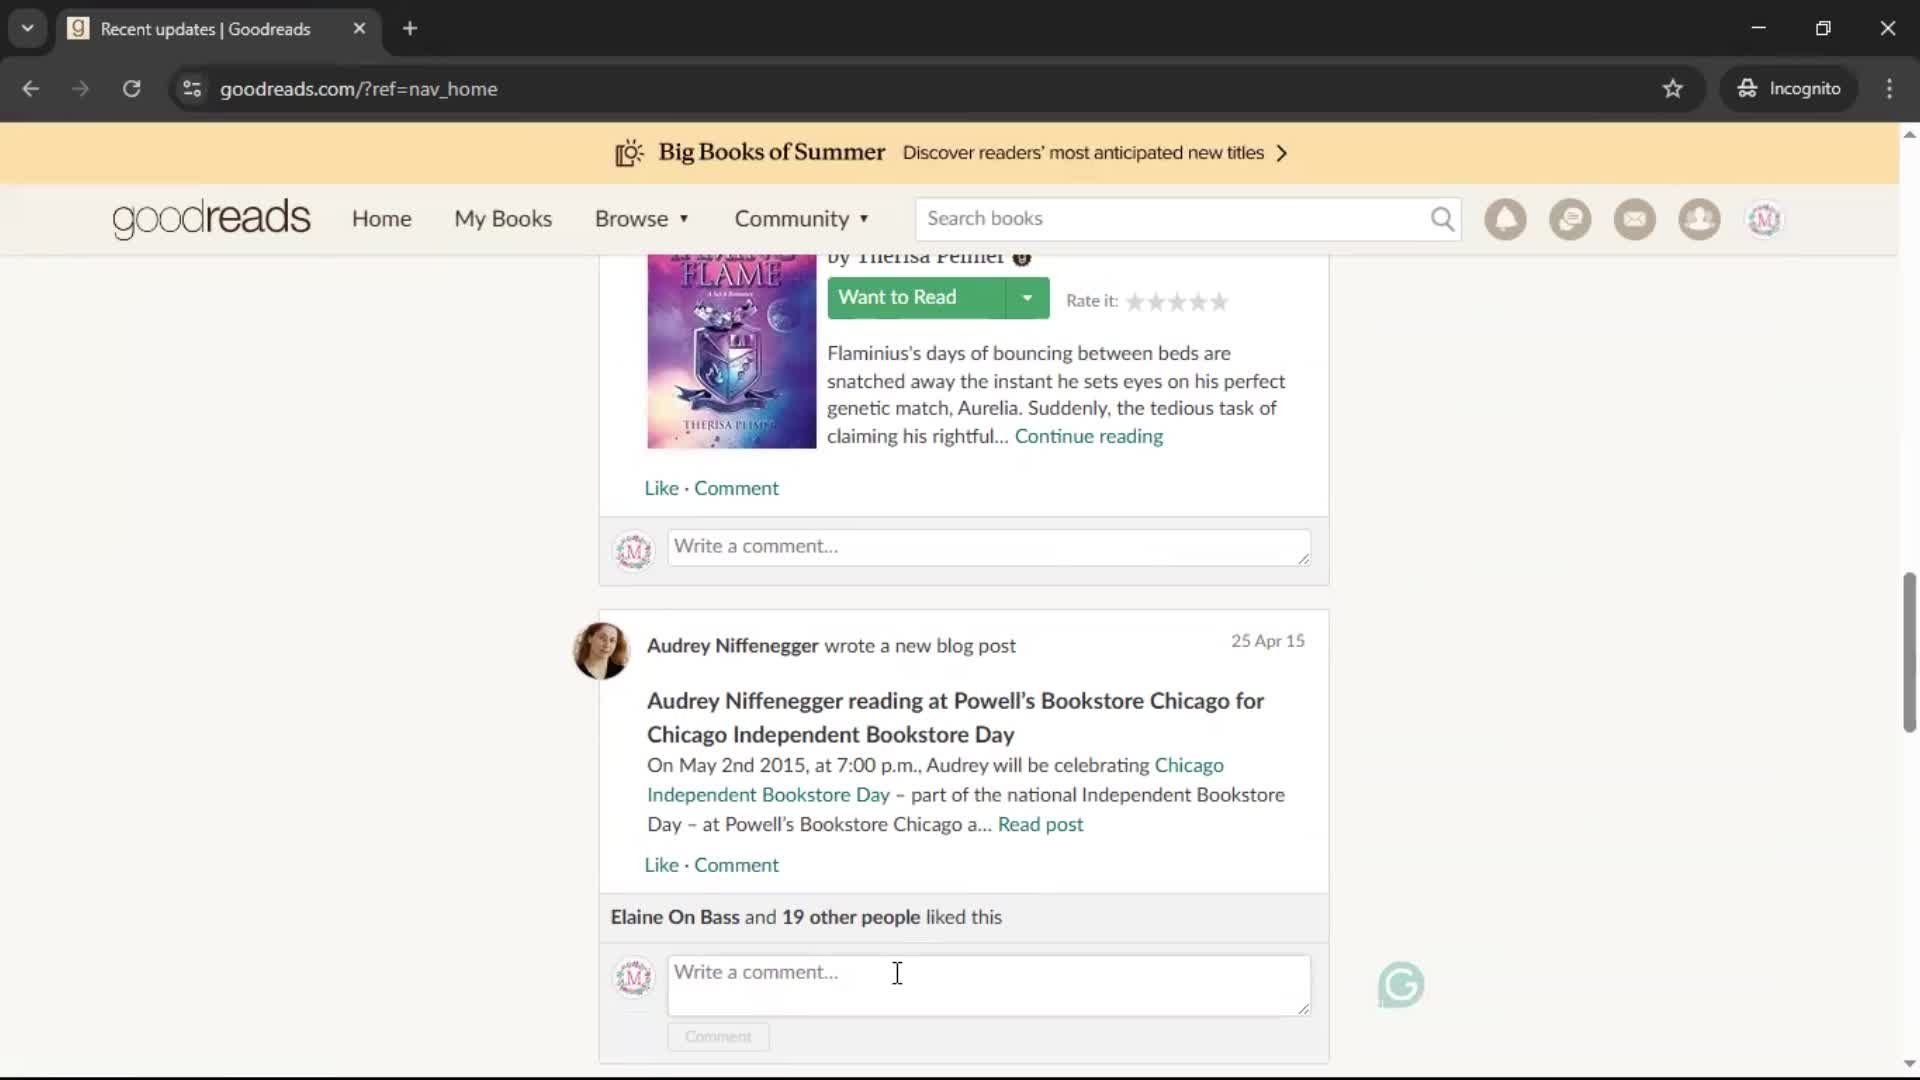This screenshot has width=1920, height=1080.
Task: Open the messages envelope icon
Action: coord(1635,219)
